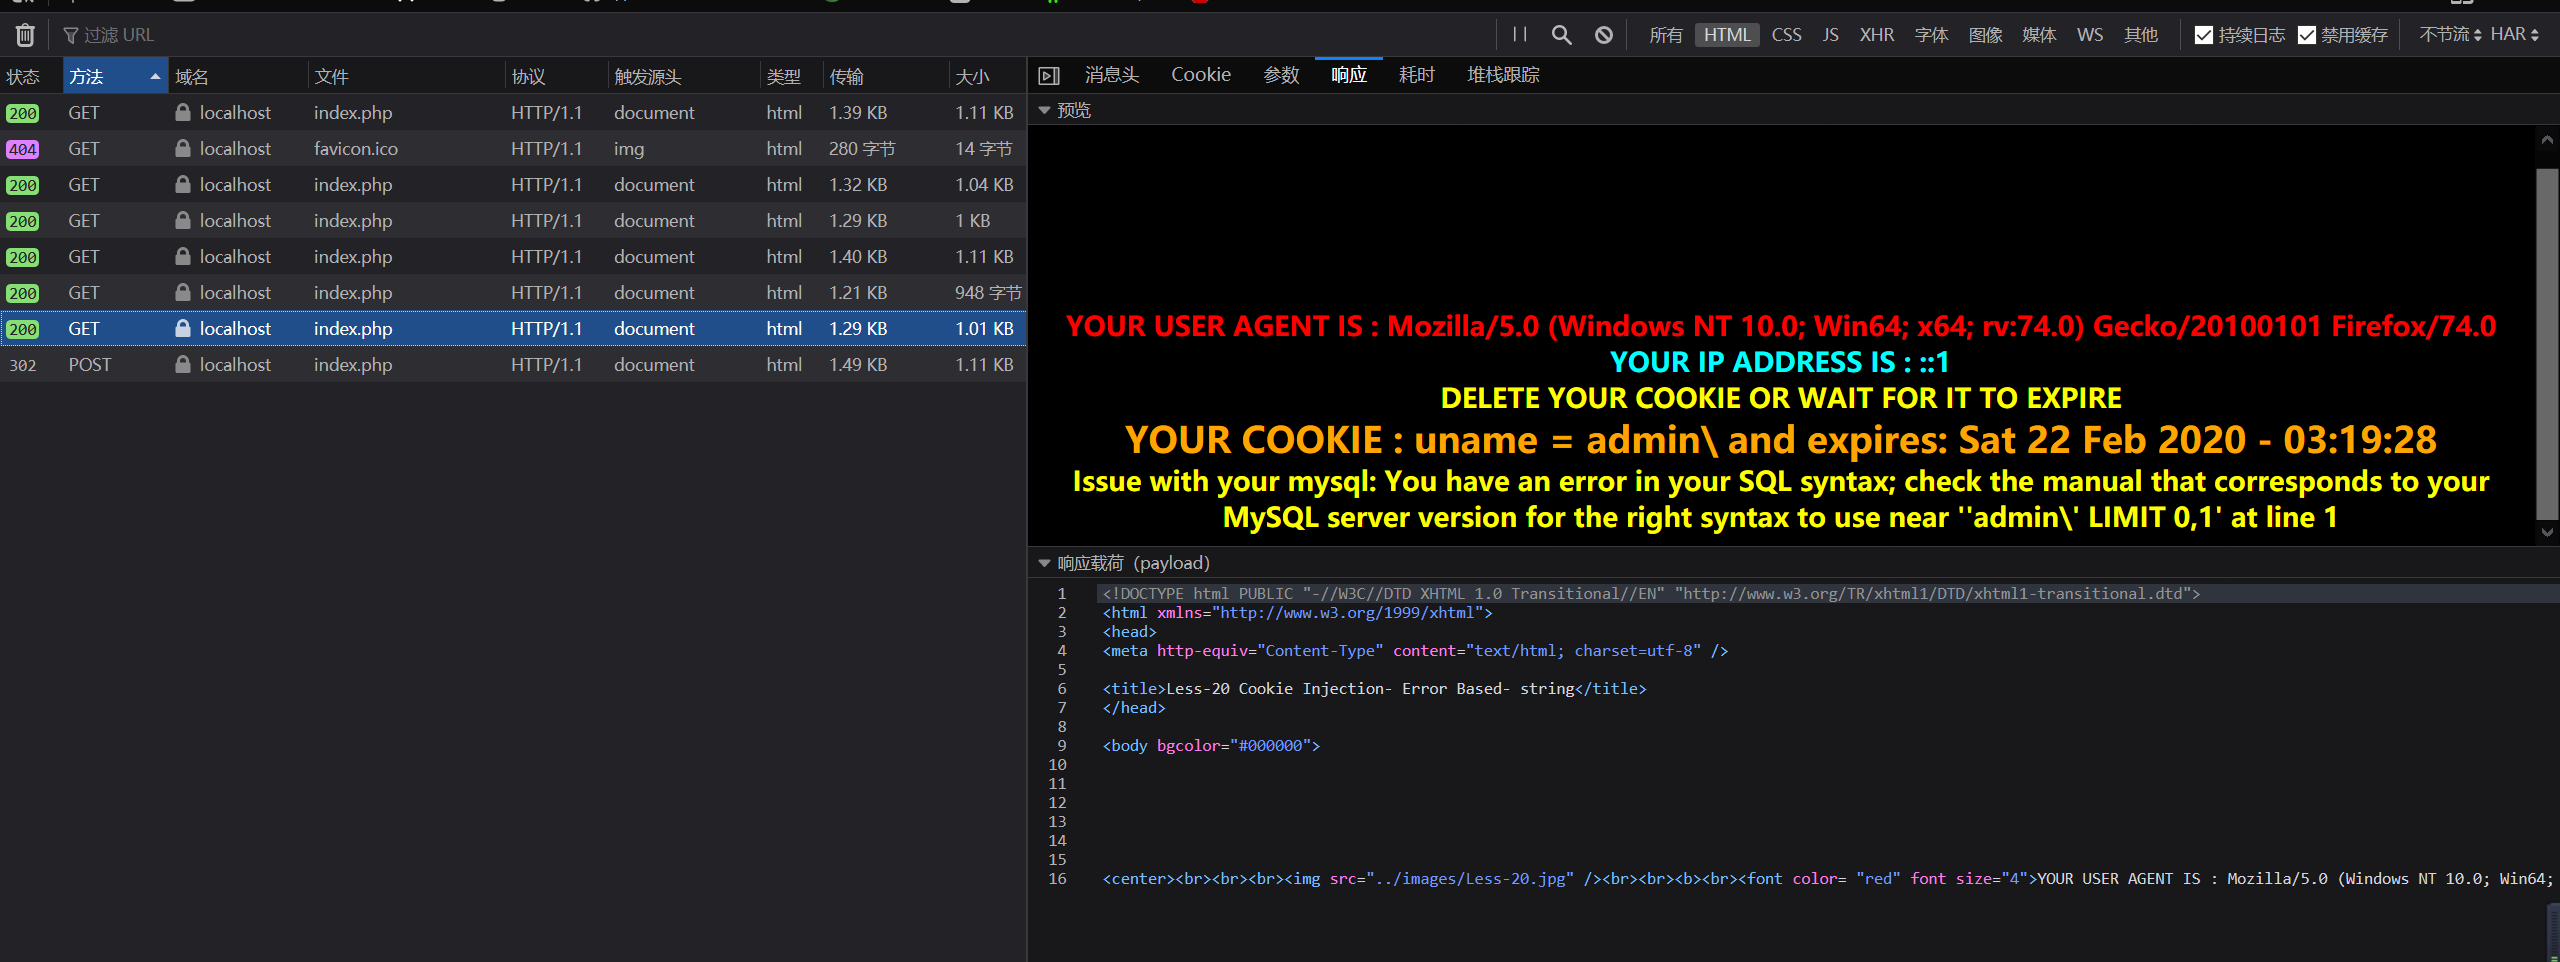Toggle the disable cache checkbox
The height and width of the screenshot is (962, 2560).
[x=2307, y=35]
